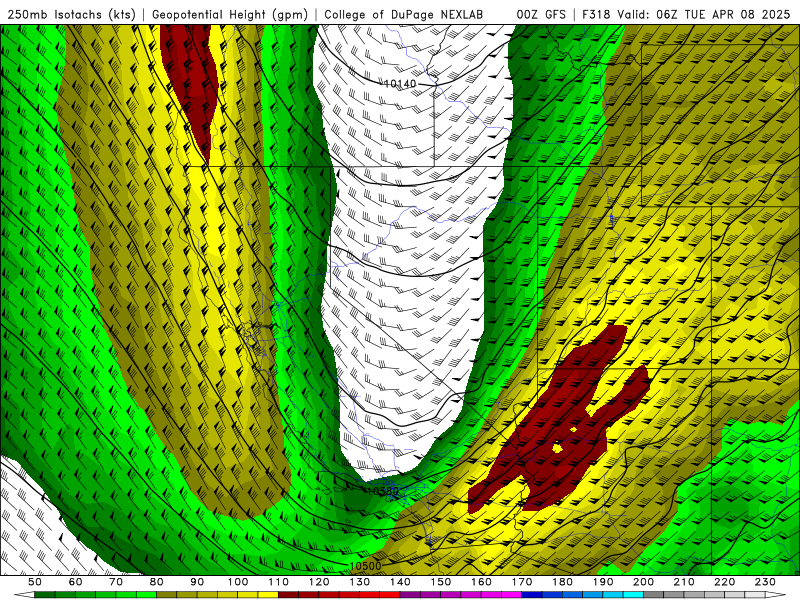Click the 100 value on the color scale

pos(238,582)
